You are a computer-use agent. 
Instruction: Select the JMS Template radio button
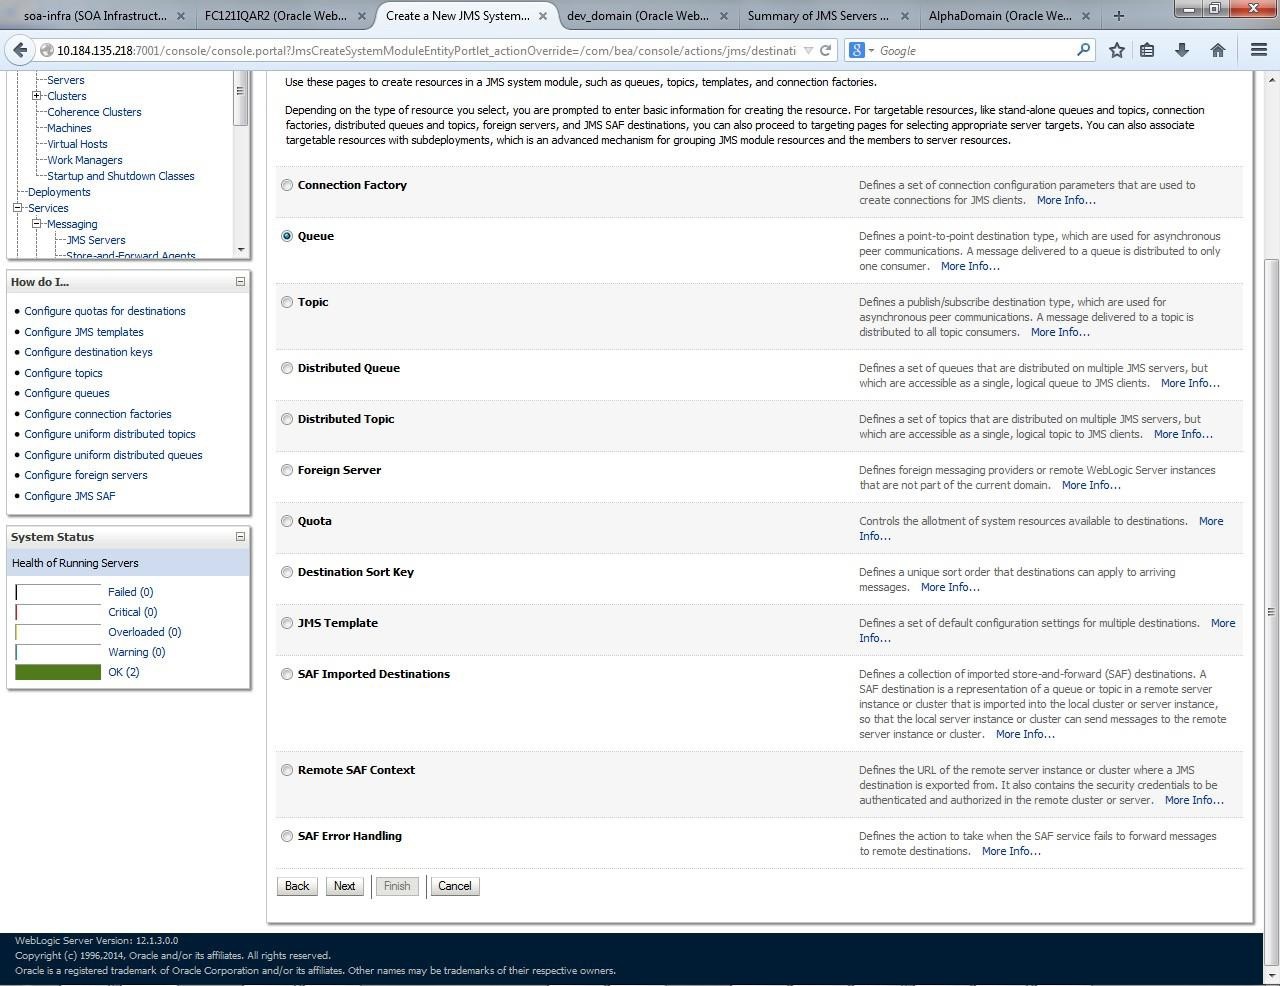[x=287, y=623]
